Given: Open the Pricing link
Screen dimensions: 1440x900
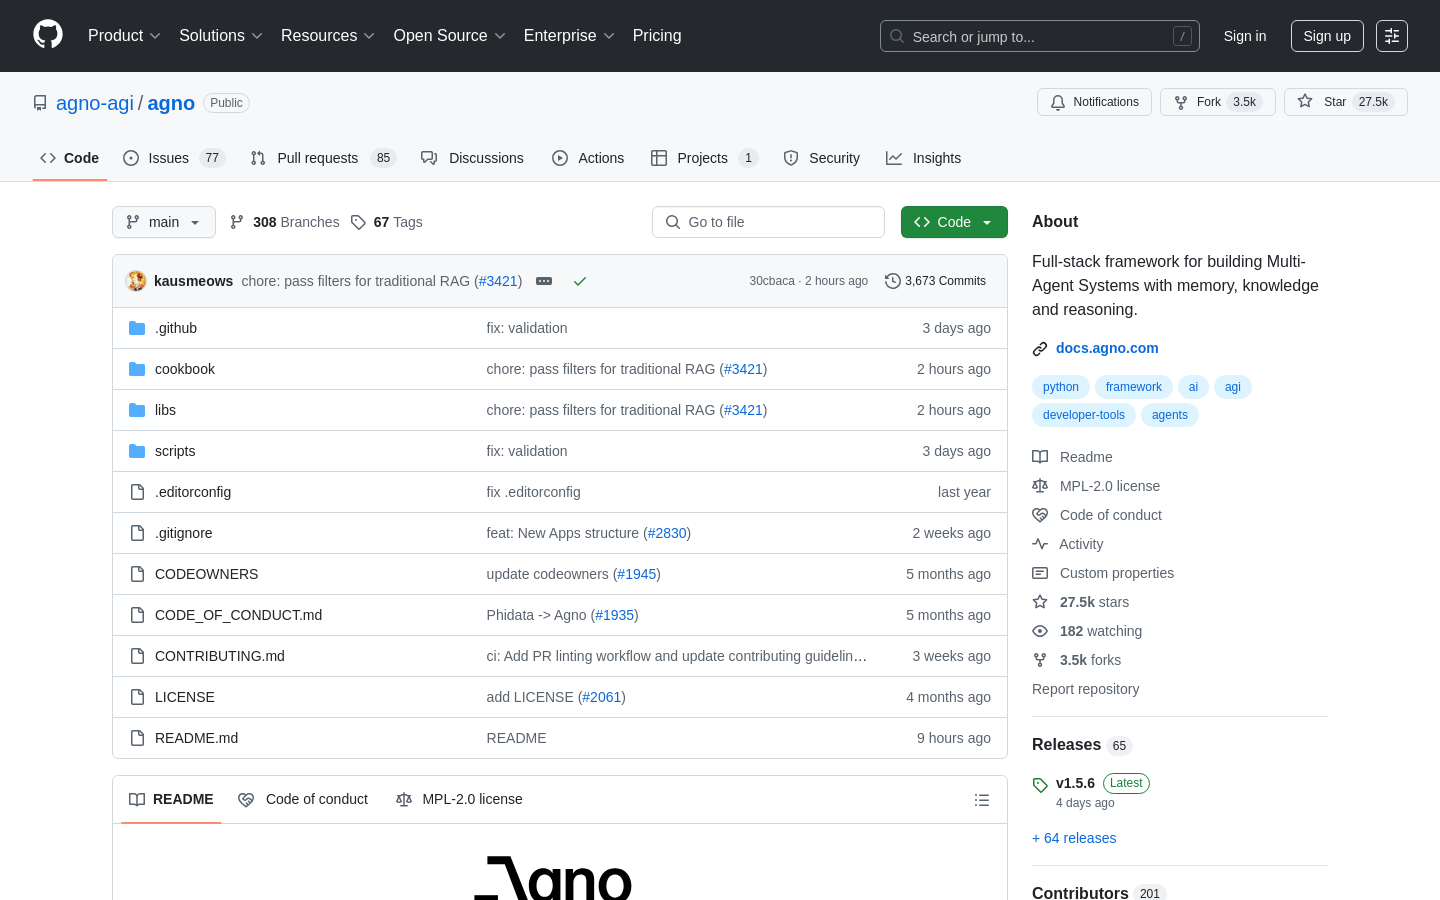Looking at the screenshot, I should [657, 36].
